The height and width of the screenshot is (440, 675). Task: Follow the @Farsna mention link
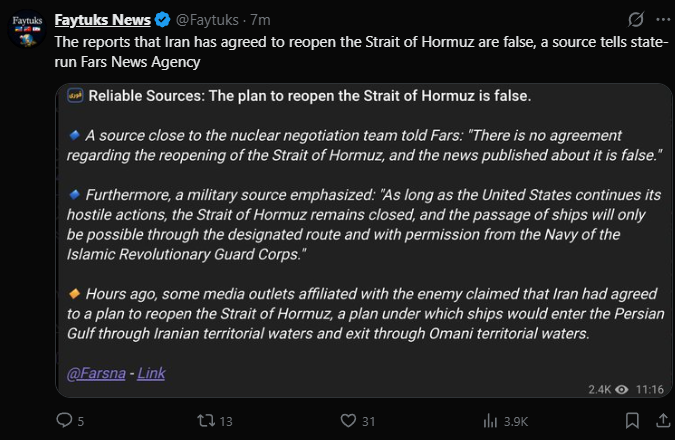coord(96,373)
